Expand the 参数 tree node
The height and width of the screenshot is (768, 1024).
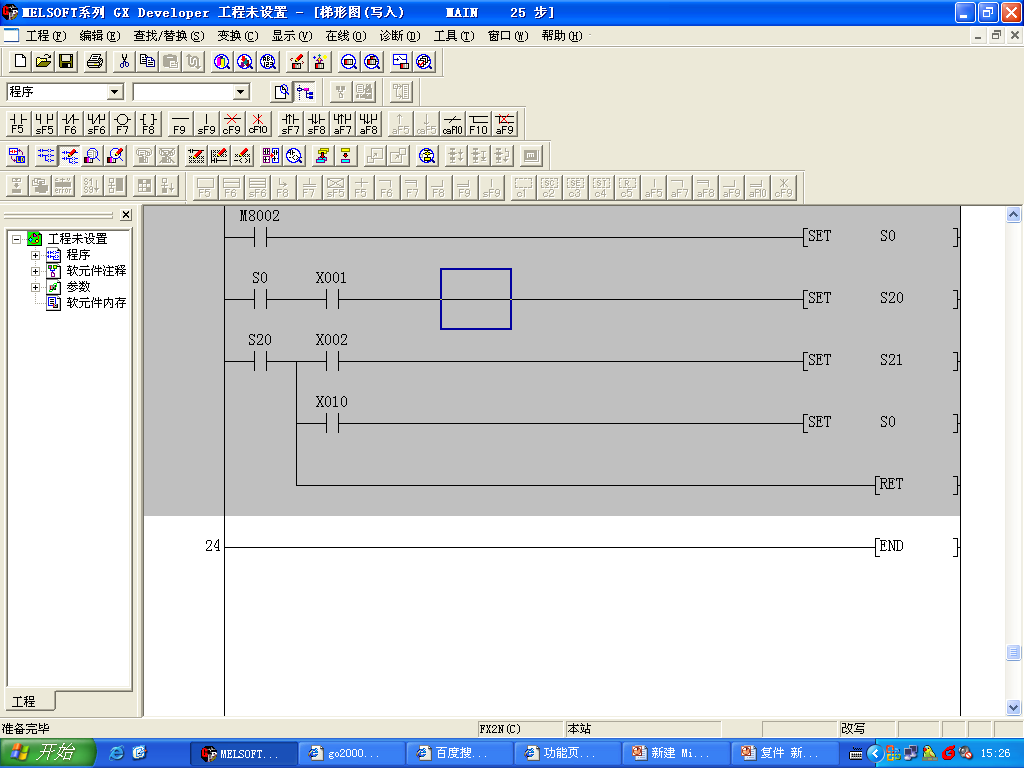click(x=36, y=287)
